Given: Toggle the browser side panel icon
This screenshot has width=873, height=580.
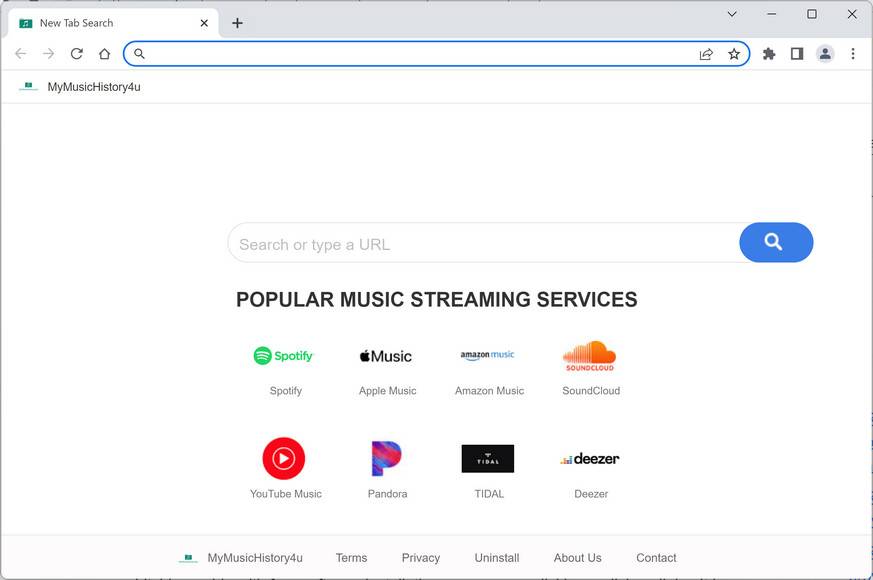Looking at the screenshot, I should click(797, 53).
